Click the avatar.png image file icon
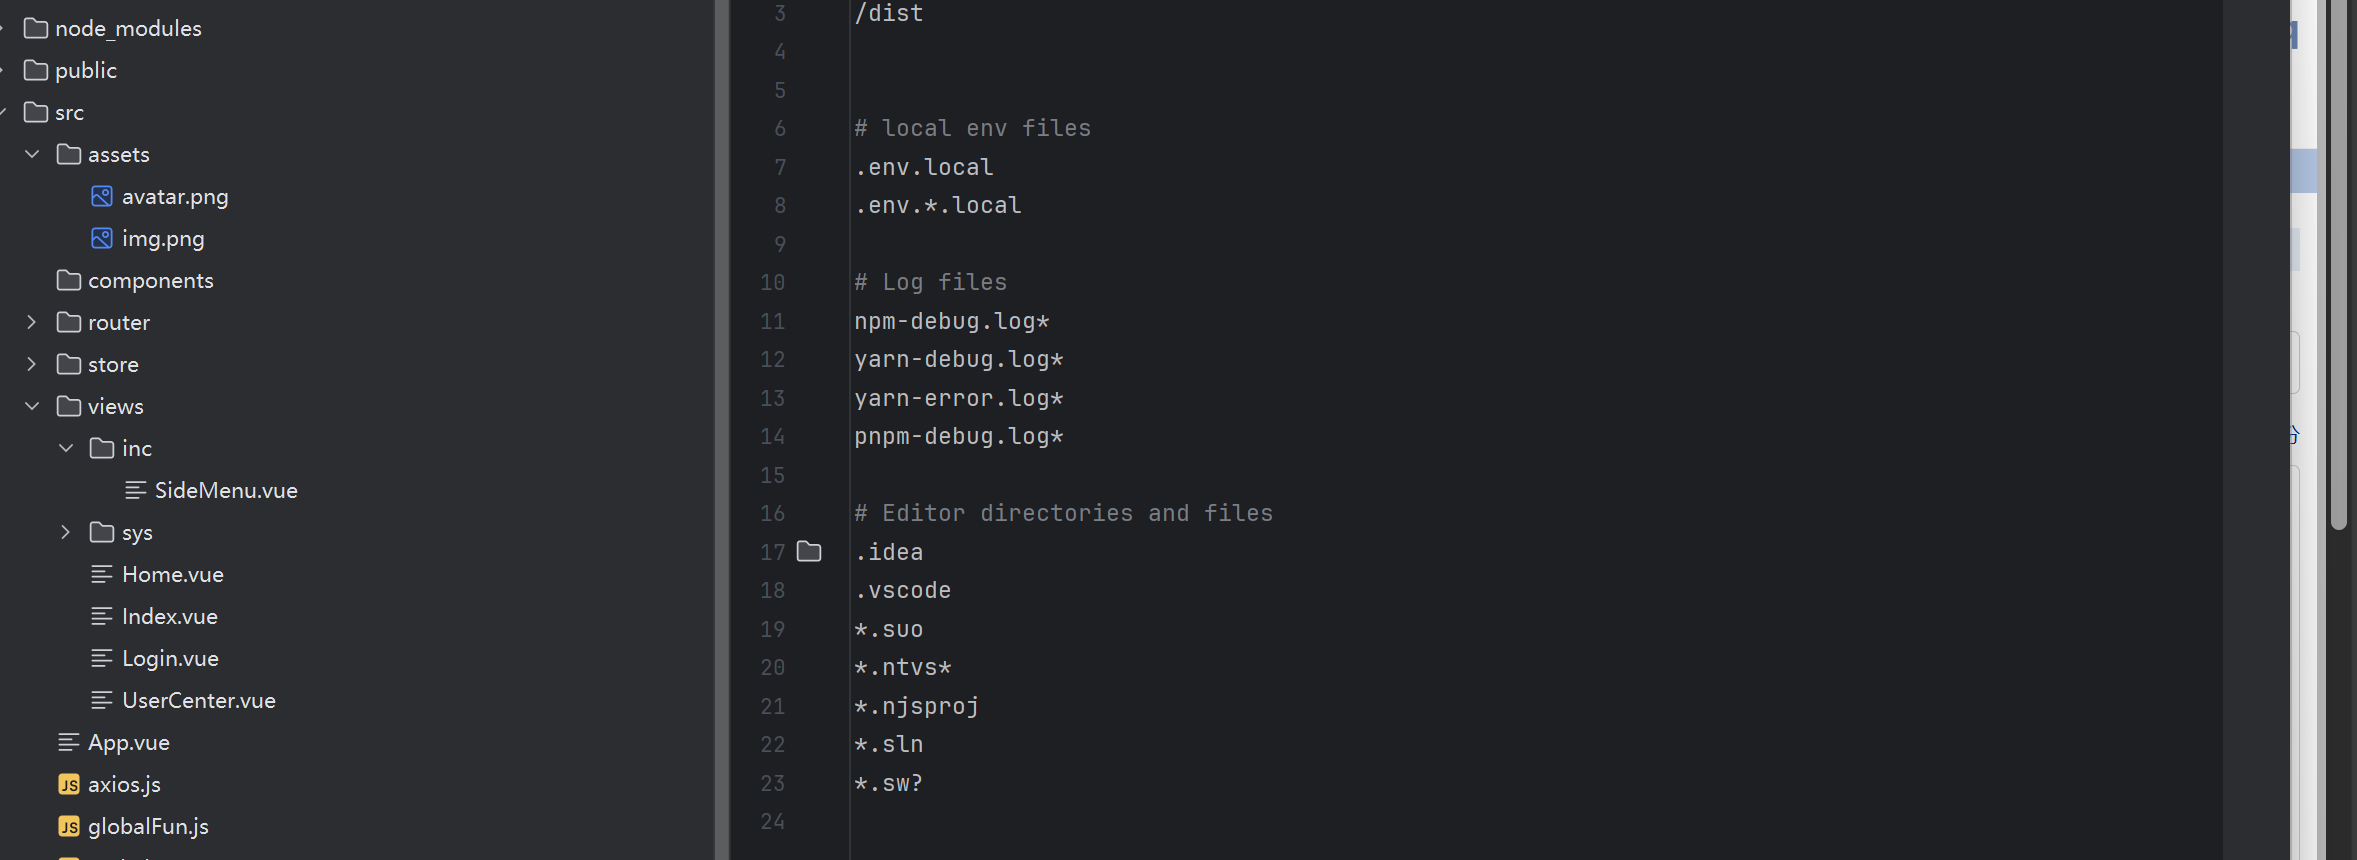 (101, 196)
